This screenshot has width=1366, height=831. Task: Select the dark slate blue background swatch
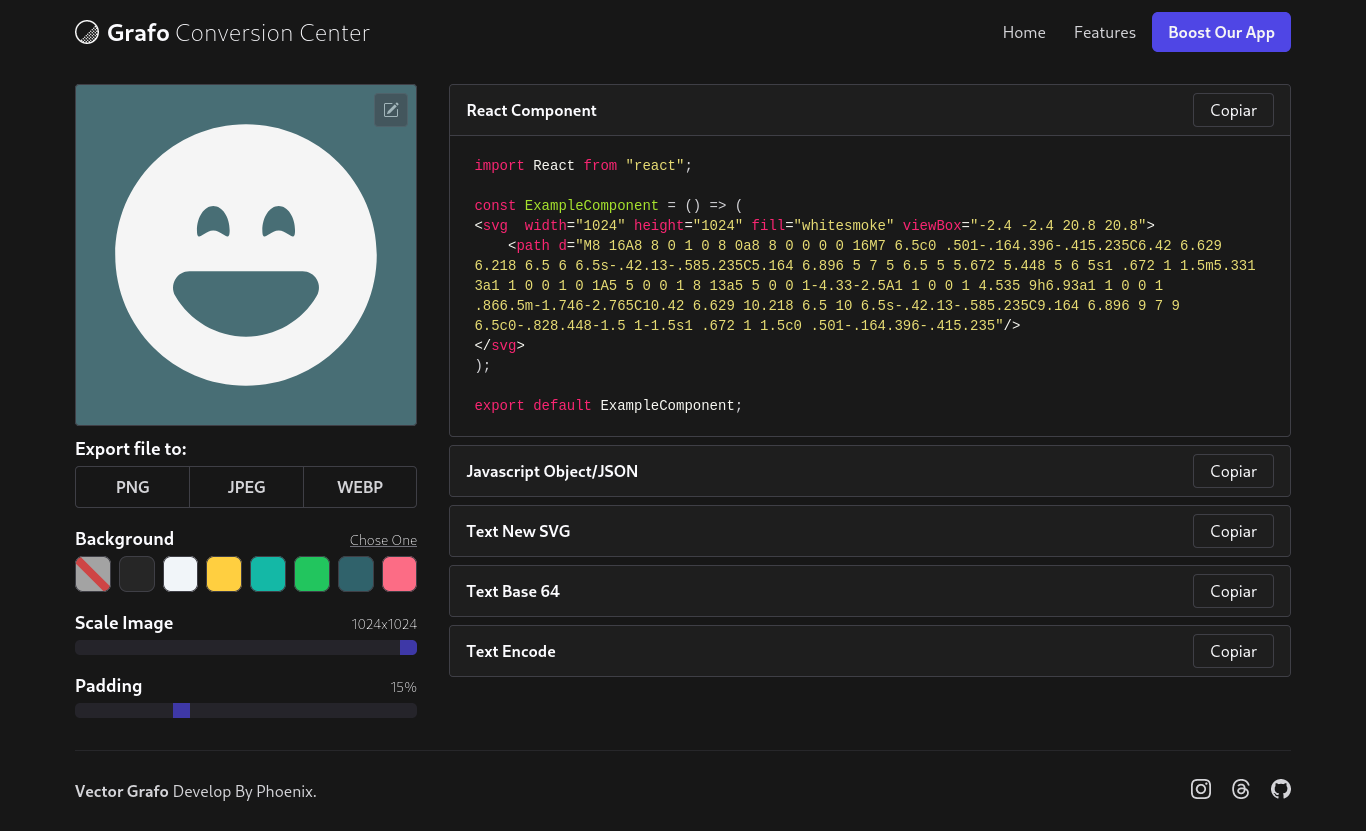(x=356, y=574)
